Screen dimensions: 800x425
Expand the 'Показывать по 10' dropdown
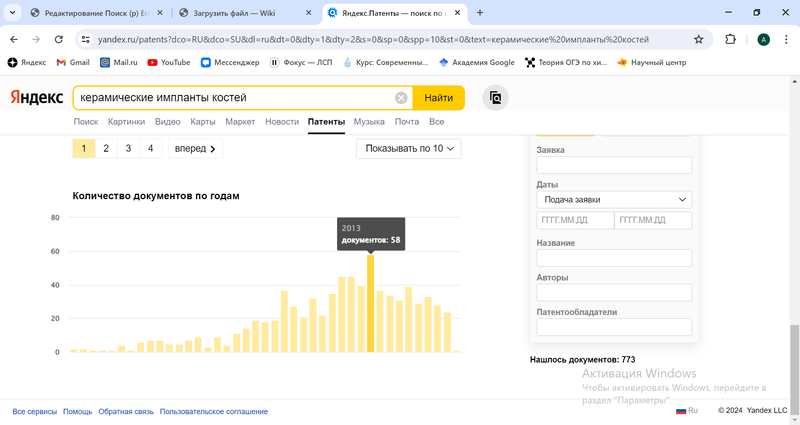coord(408,148)
